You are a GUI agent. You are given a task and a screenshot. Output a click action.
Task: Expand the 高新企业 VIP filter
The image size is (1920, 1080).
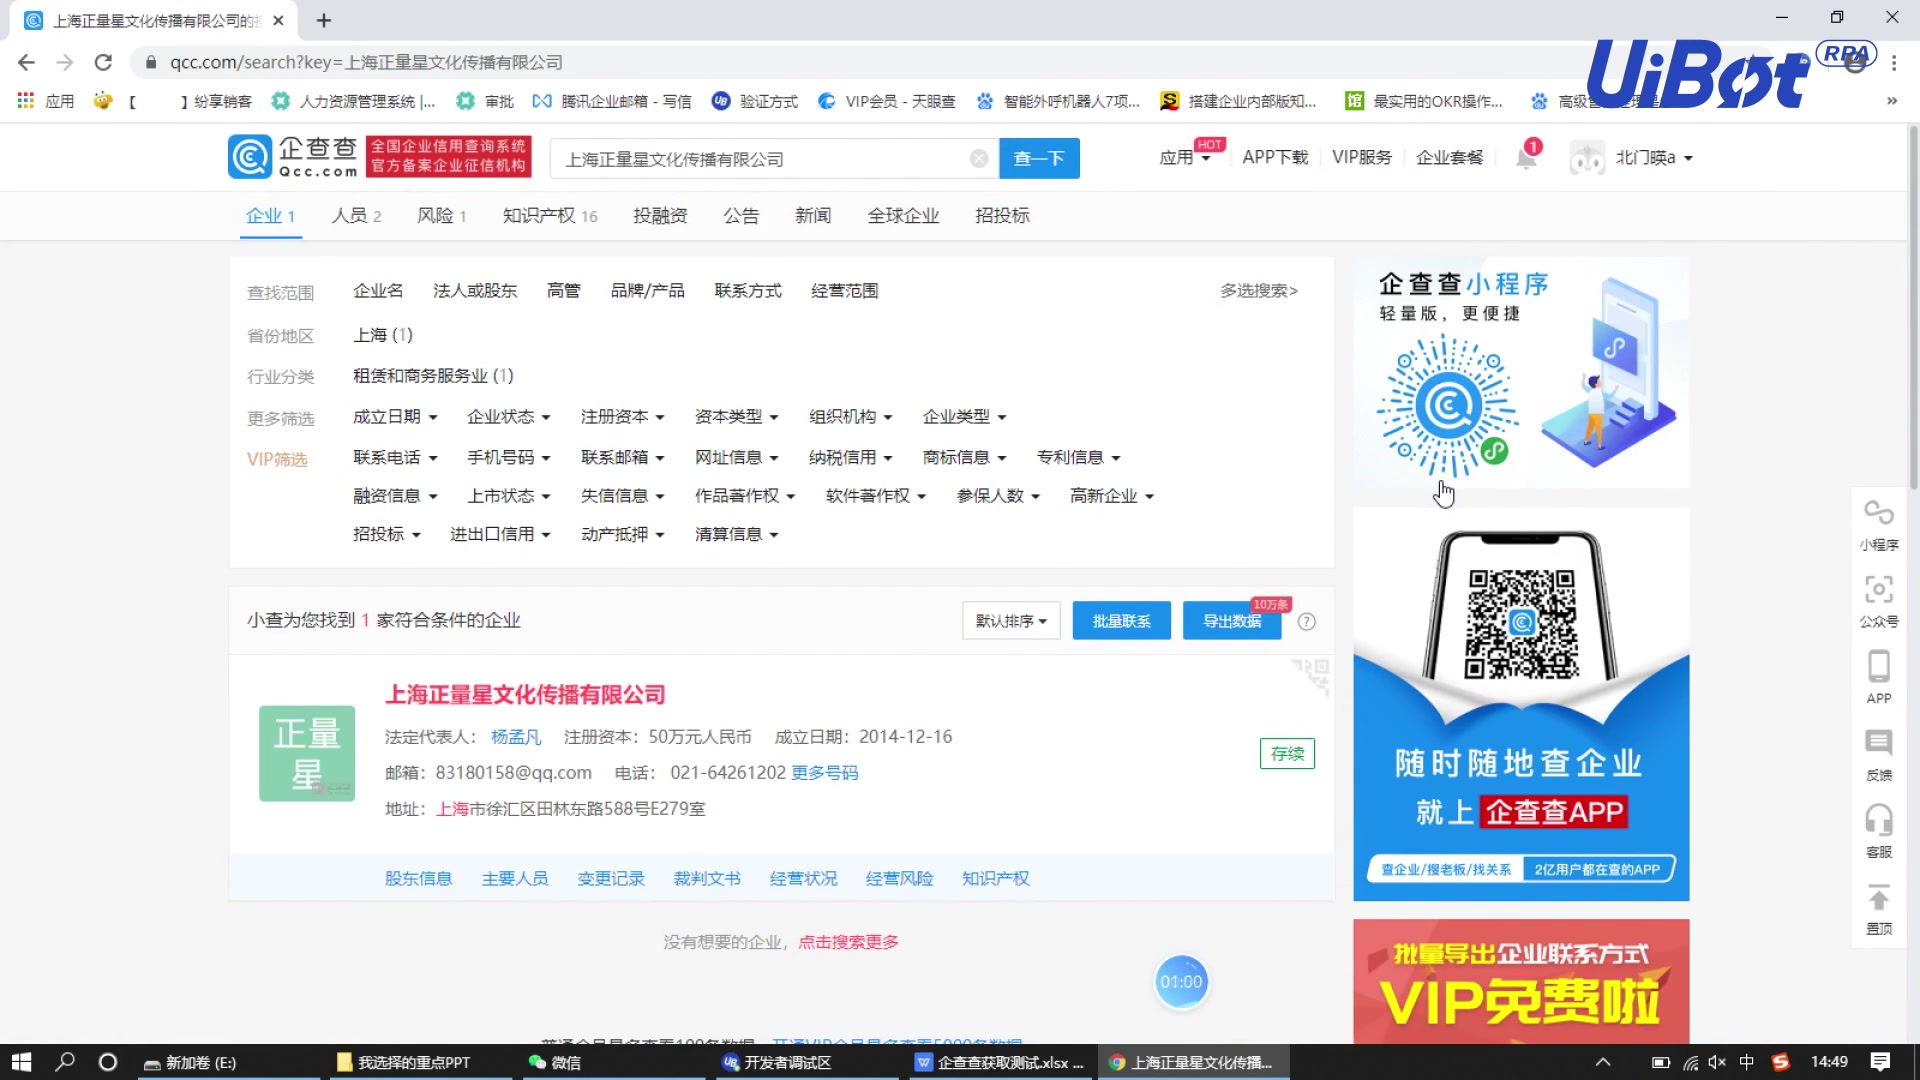click(x=1112, y=496)
